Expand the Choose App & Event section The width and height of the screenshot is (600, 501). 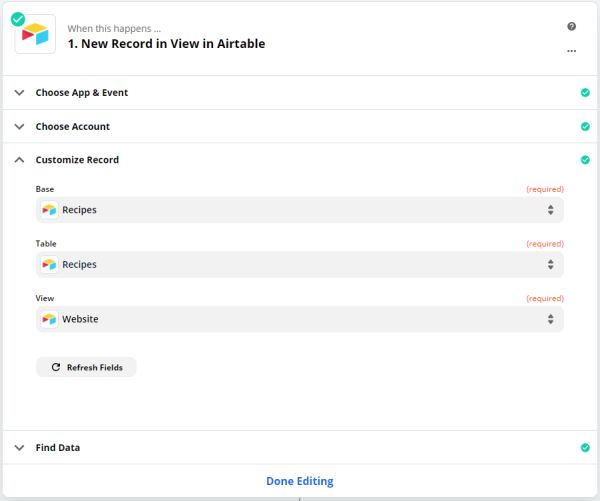[x=300, y=93]
